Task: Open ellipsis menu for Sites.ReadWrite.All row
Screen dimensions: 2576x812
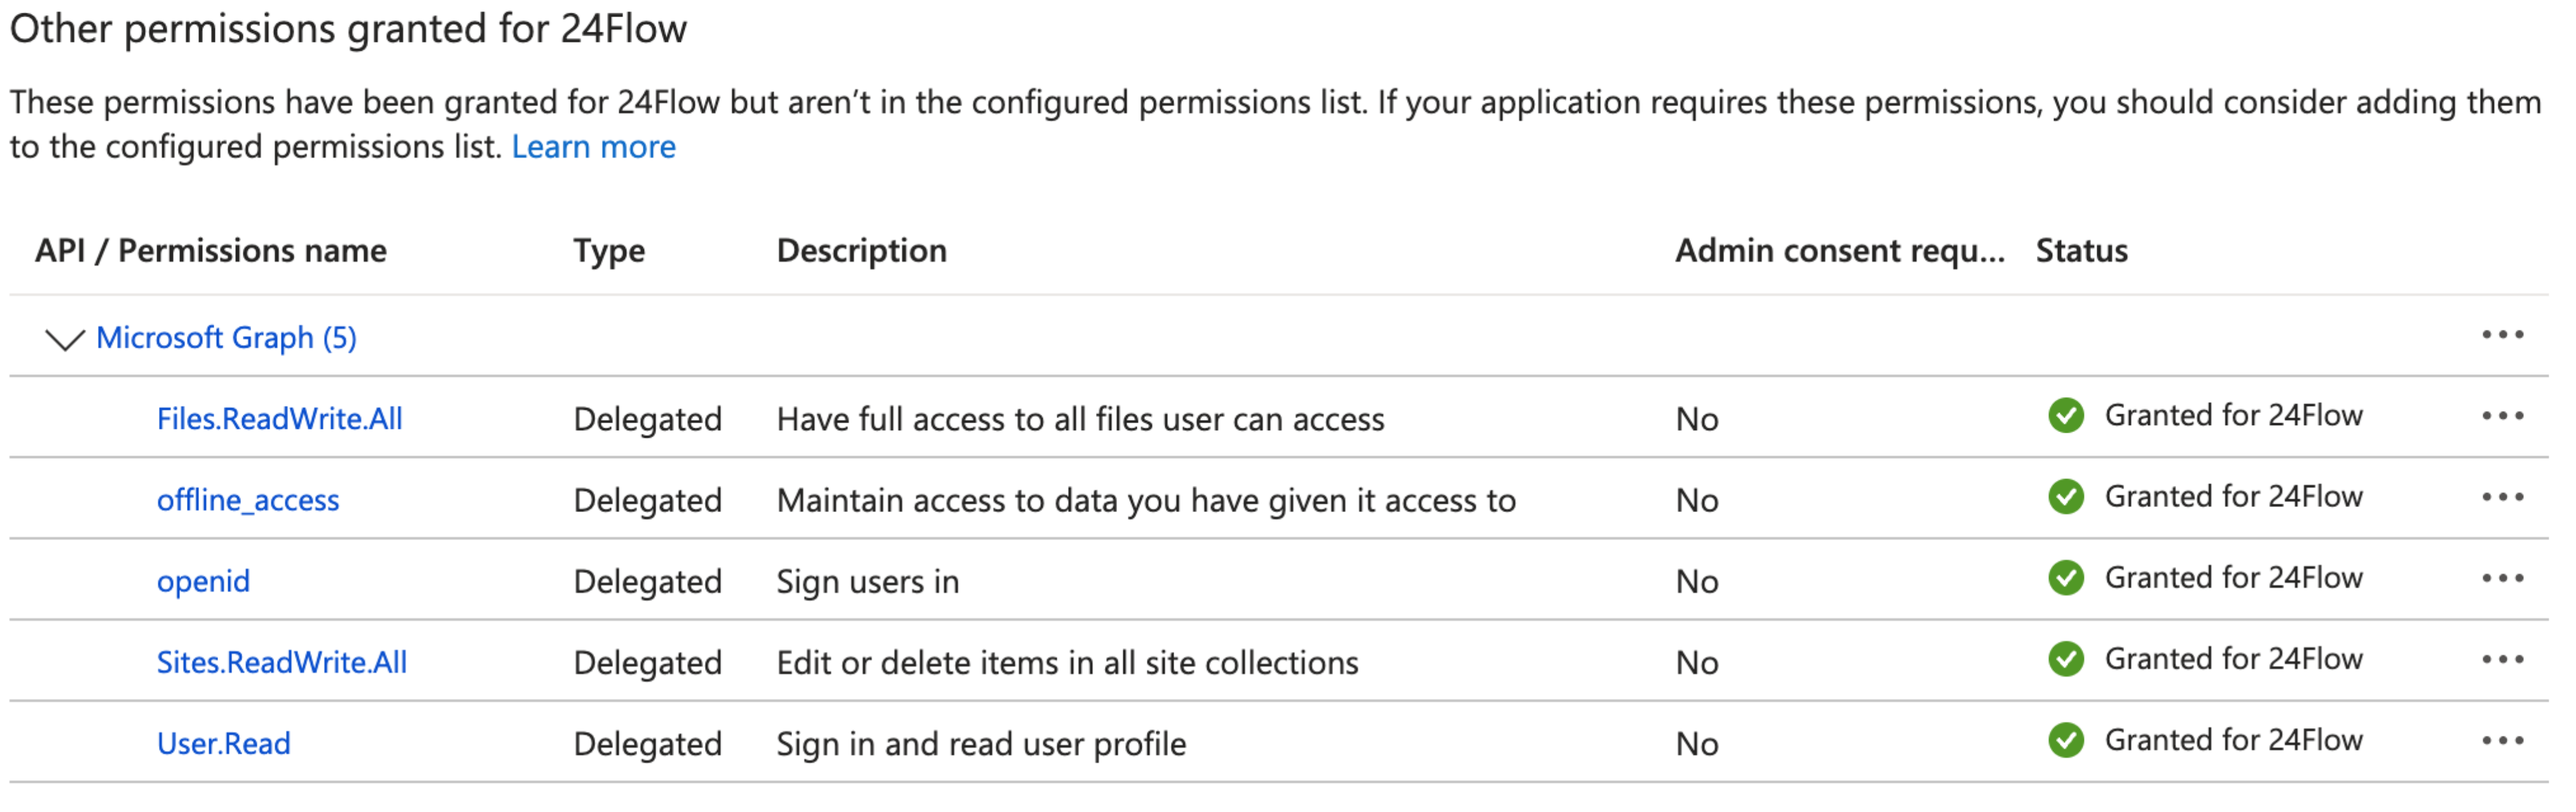Action: [2502, 659]
